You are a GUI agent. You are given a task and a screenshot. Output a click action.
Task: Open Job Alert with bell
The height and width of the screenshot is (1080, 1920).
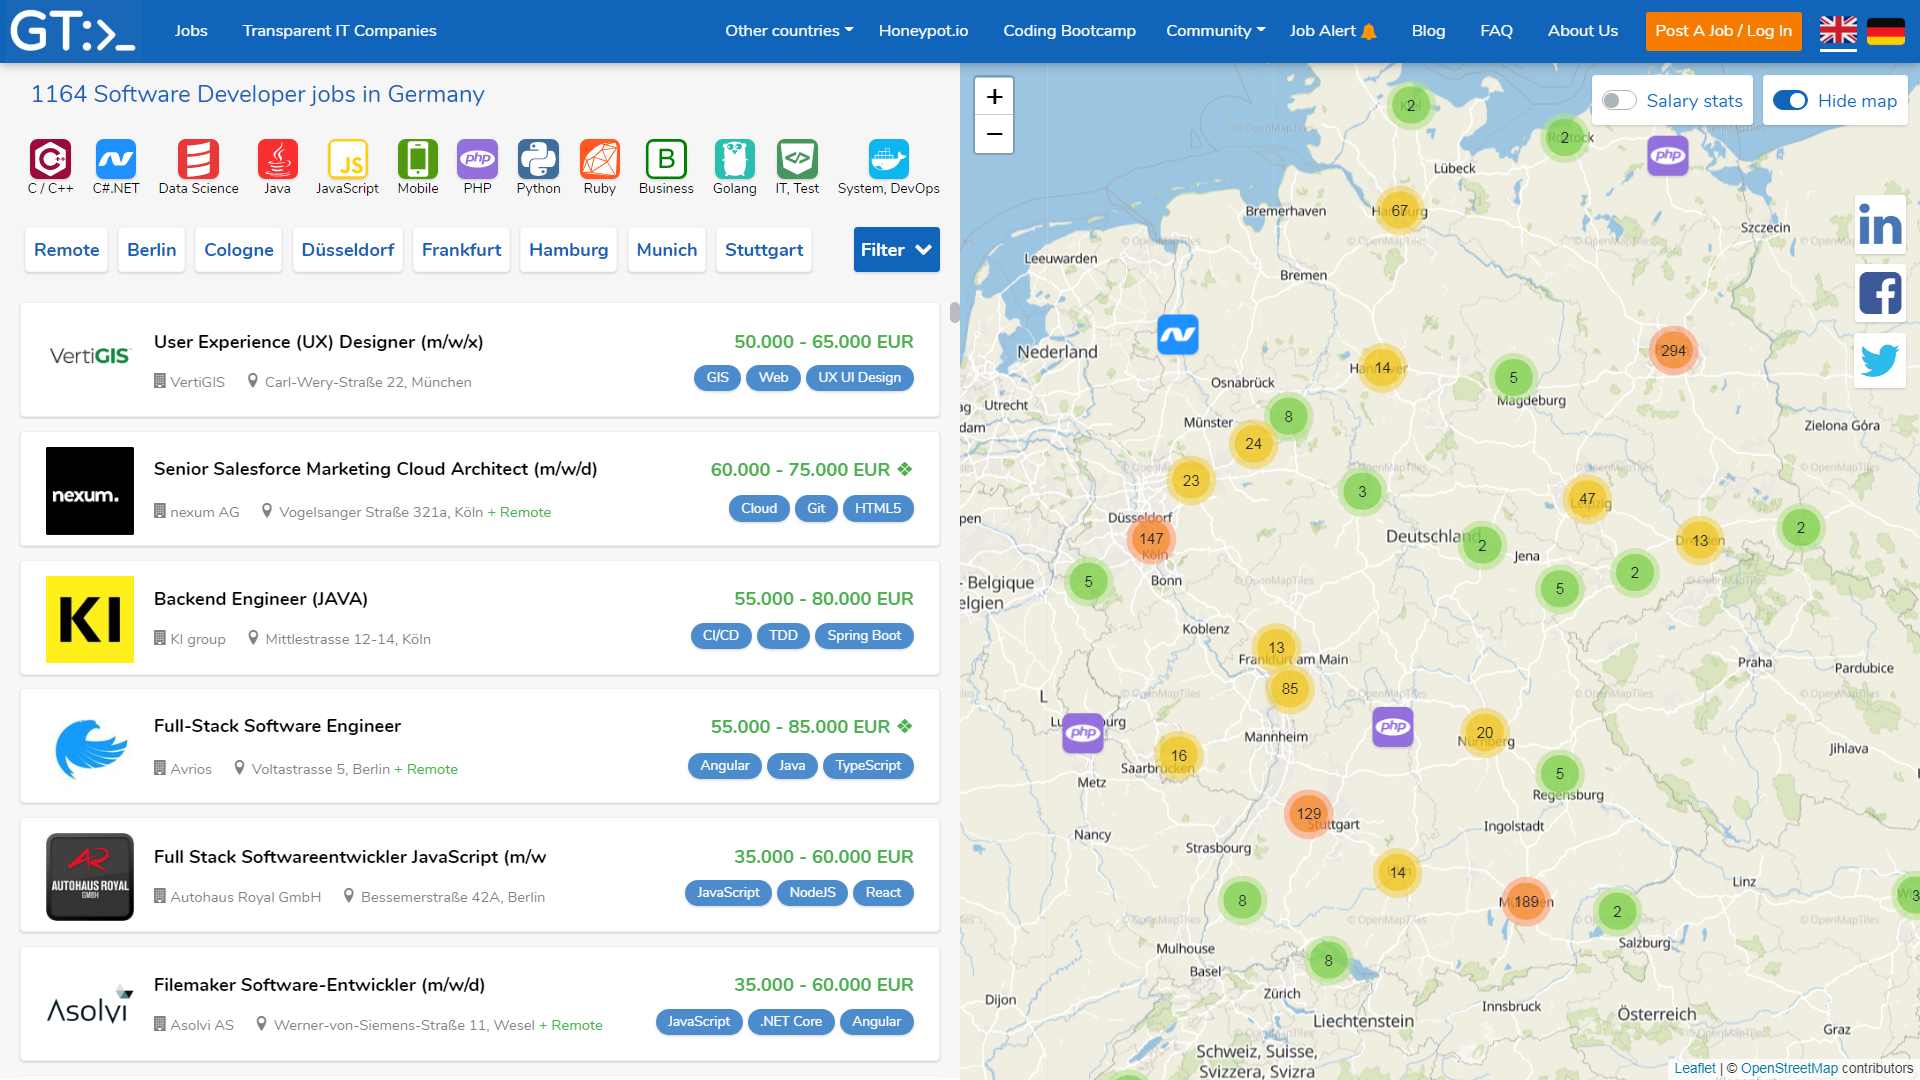(1333, 31)
